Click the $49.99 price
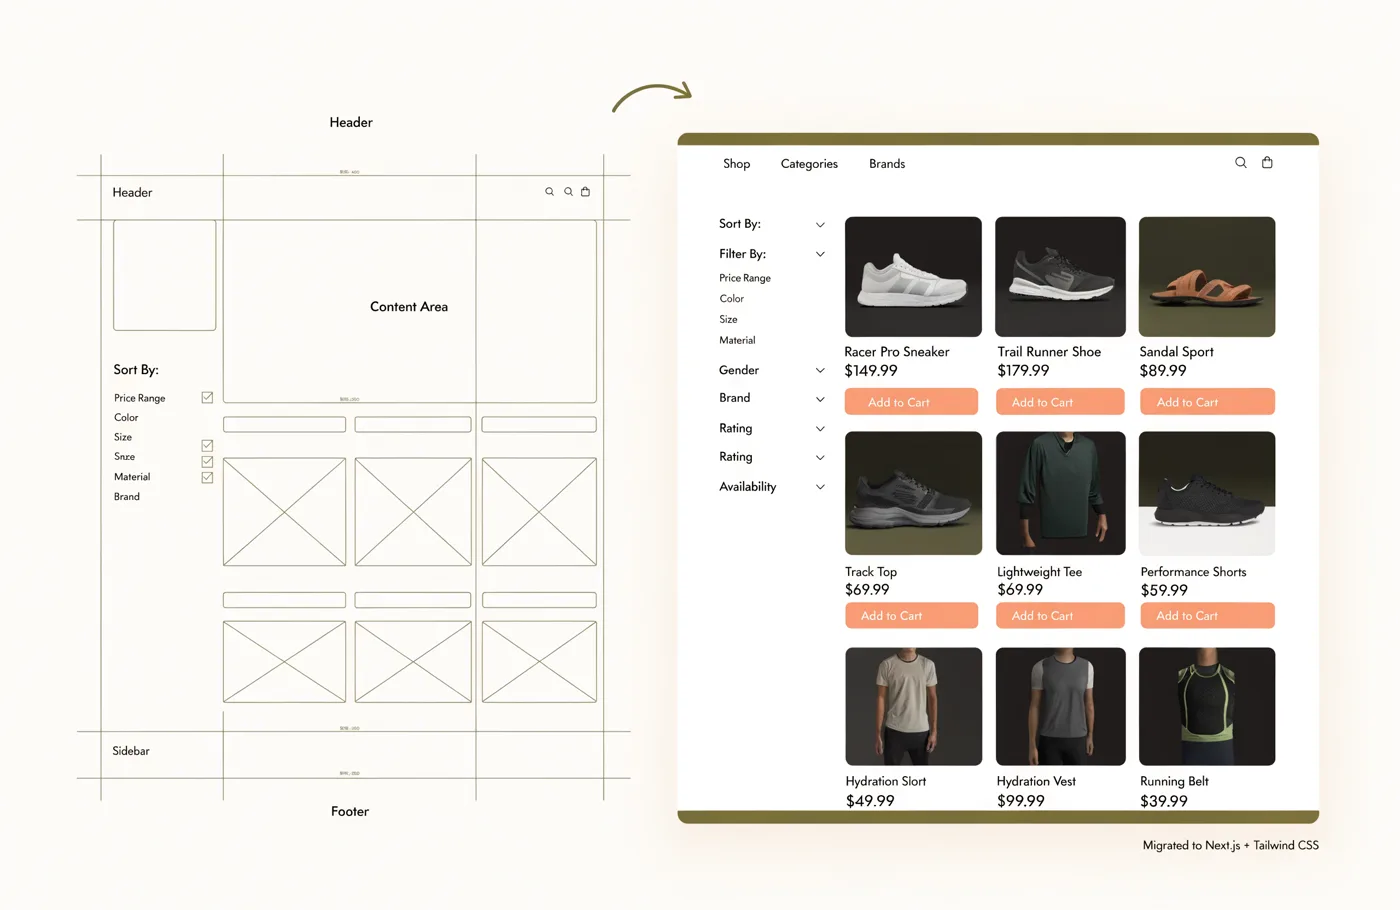 click(x=870, y=801)
